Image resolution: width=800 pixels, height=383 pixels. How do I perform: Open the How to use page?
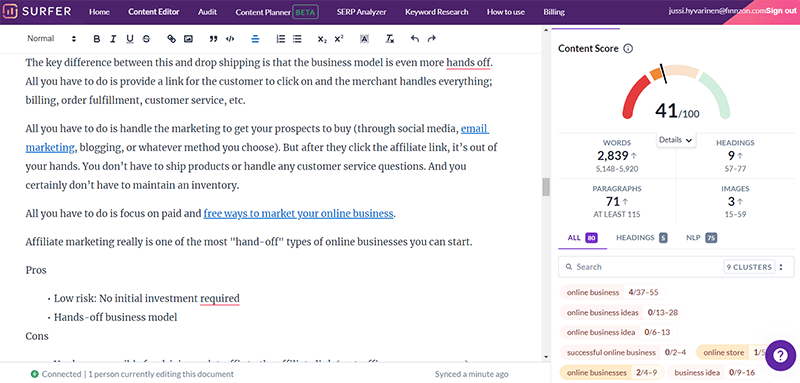click(x=506, y=12)
